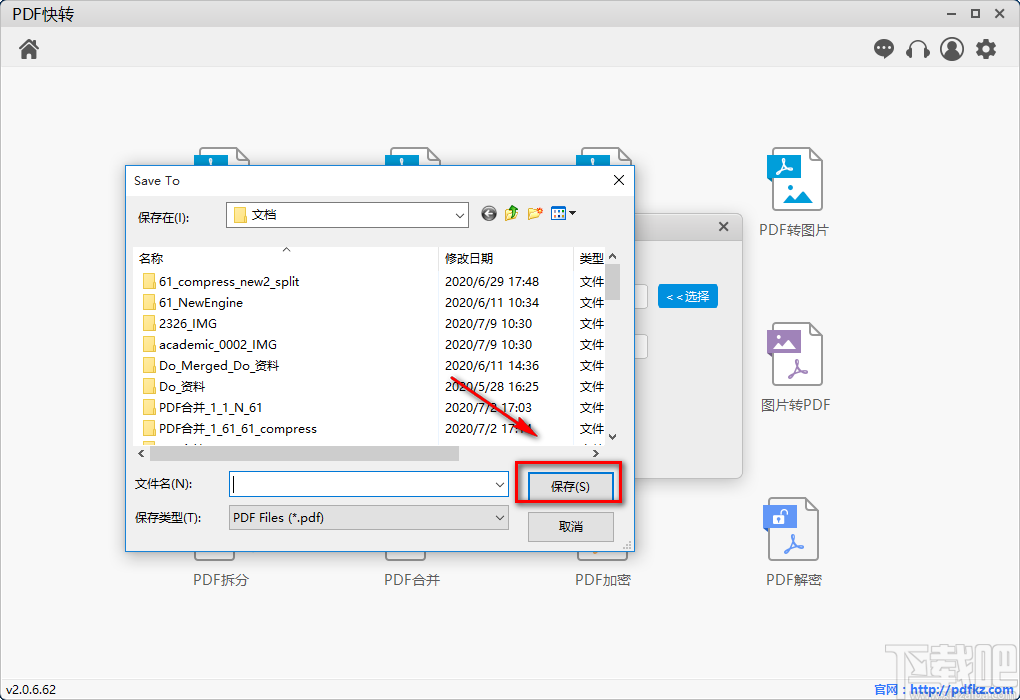Select the Do_资料 folder

(x=174, y=386)
